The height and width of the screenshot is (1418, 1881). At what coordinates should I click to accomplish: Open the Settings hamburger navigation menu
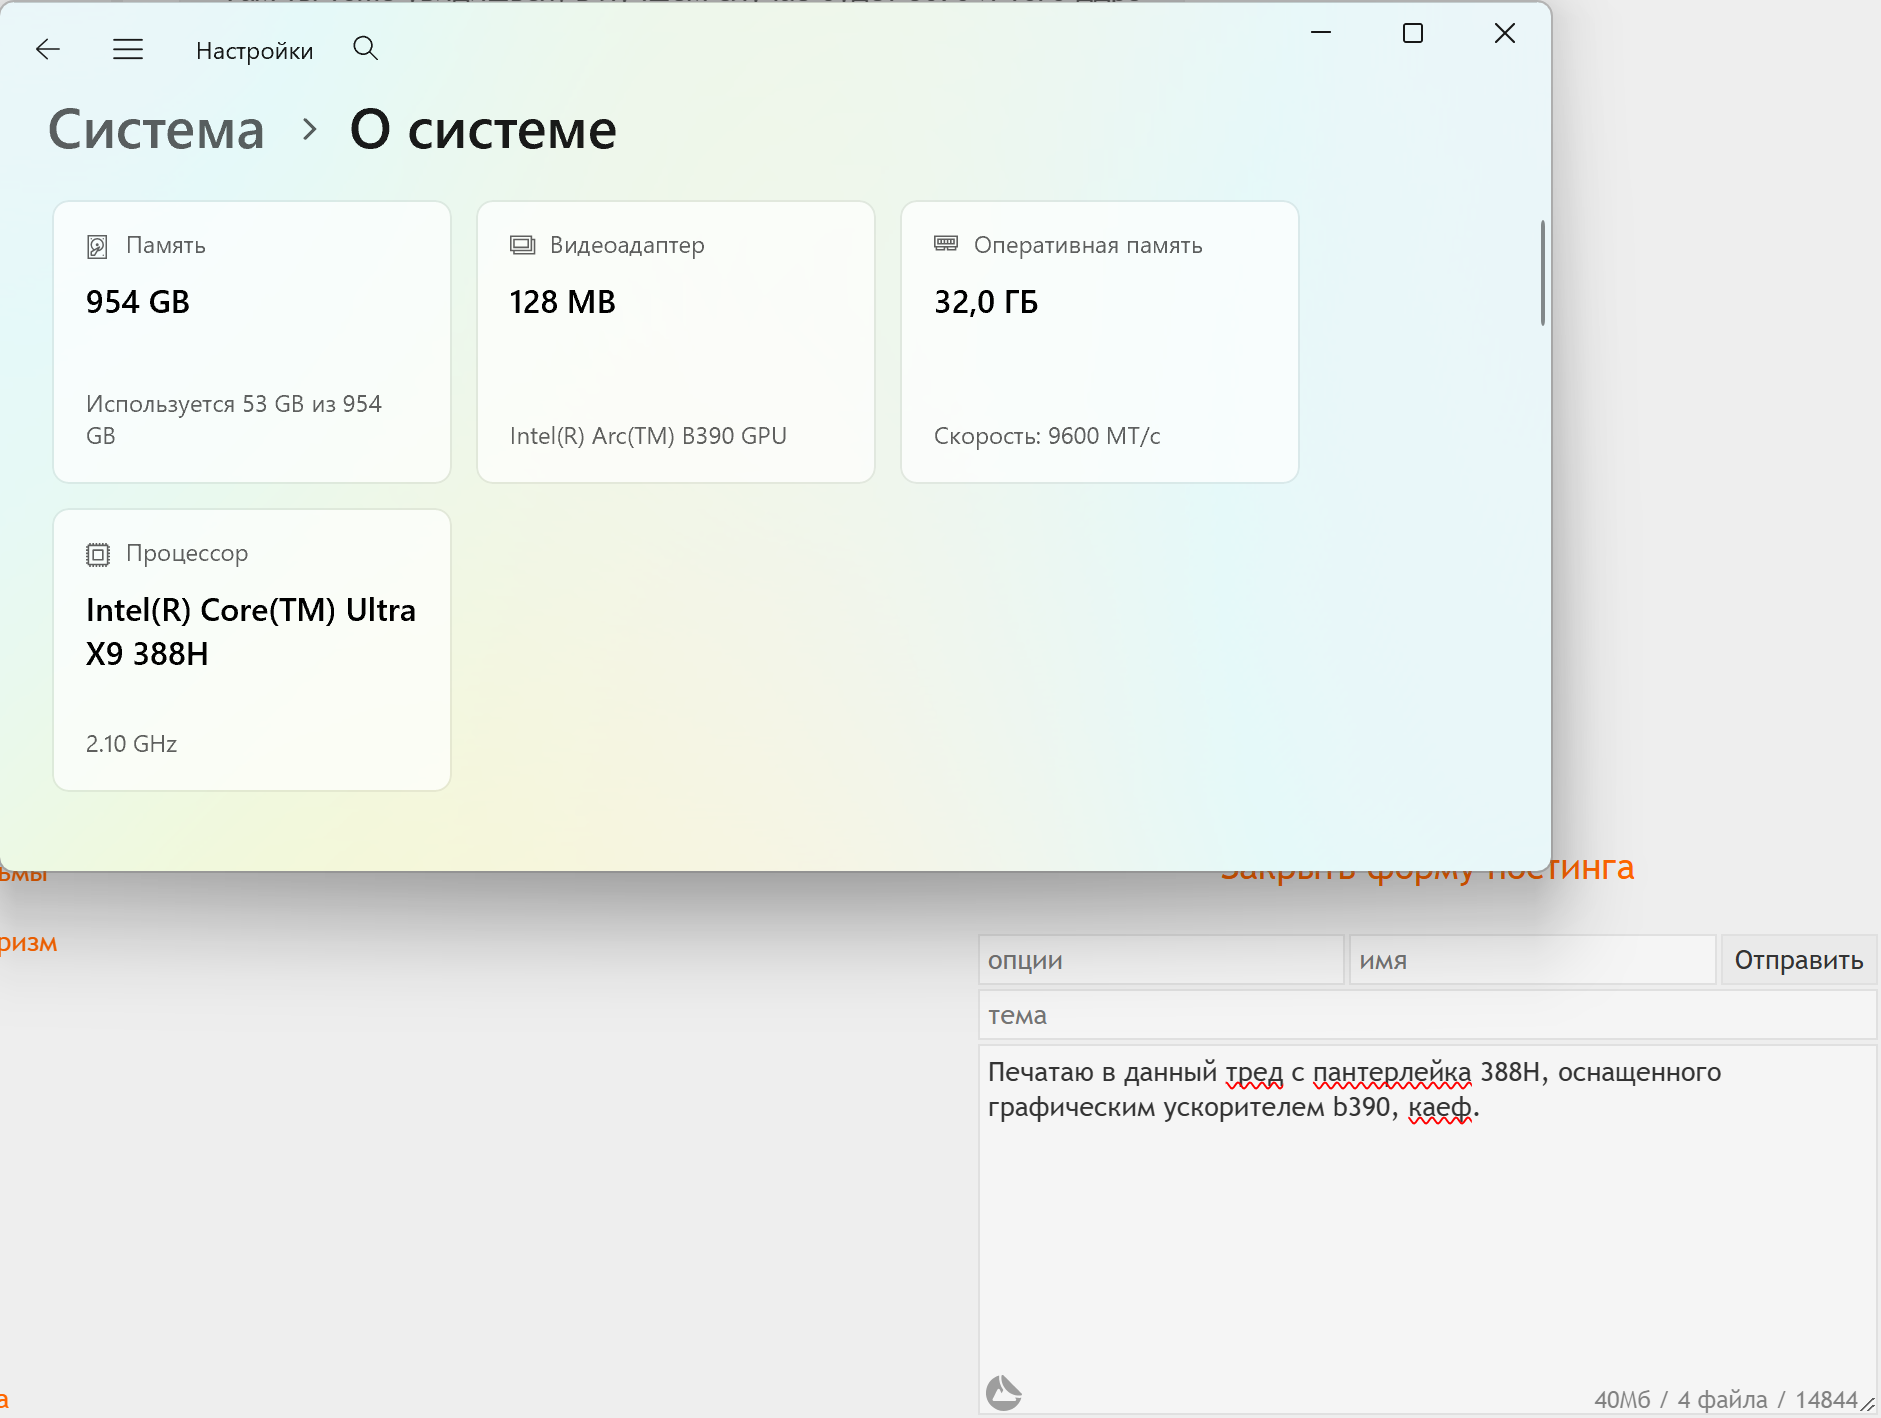(x=128, y=49)
